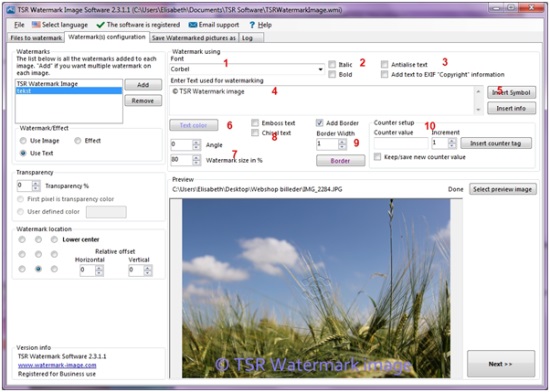Select the Use Image radio button
Image resolution: width=550 pixels, height=392 pixels.
23,141
